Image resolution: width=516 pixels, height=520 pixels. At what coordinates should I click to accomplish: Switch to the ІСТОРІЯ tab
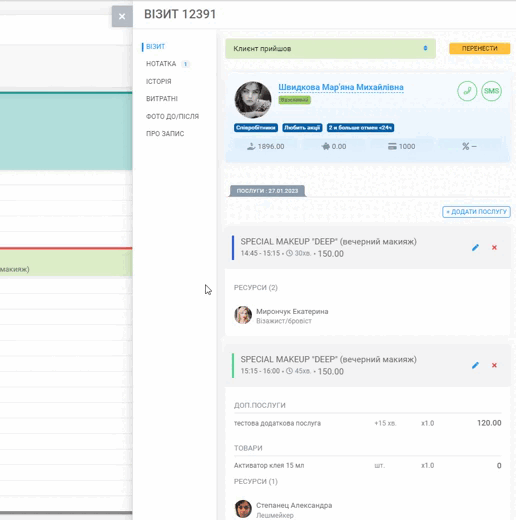coord(159,81)
